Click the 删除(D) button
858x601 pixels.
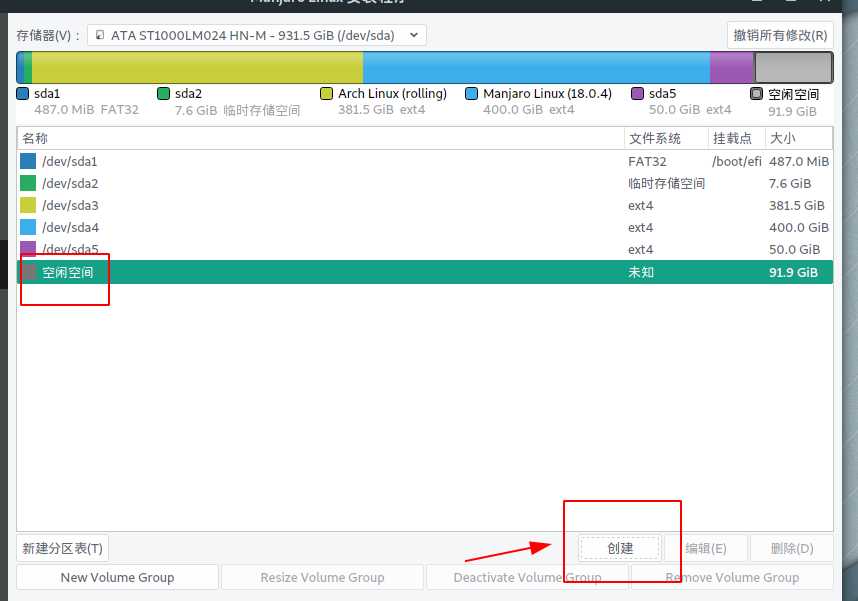pyautogui.click(x=792, y=548)
